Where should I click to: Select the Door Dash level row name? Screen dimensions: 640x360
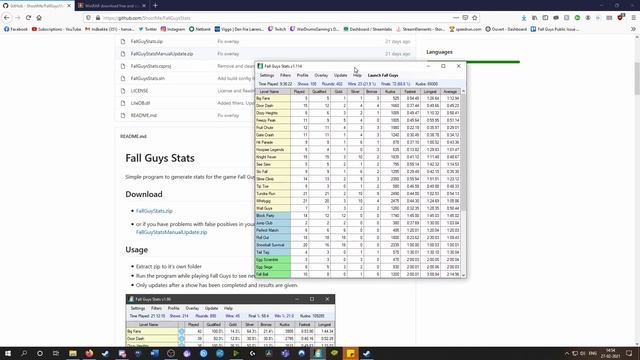pyautogui.click(x=273, y=106)
